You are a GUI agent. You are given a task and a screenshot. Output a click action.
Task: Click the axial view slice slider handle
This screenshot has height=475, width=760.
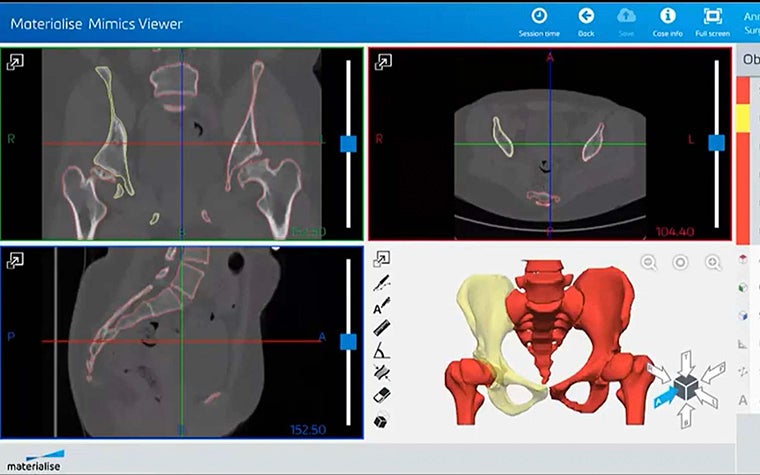click(716, 143)
